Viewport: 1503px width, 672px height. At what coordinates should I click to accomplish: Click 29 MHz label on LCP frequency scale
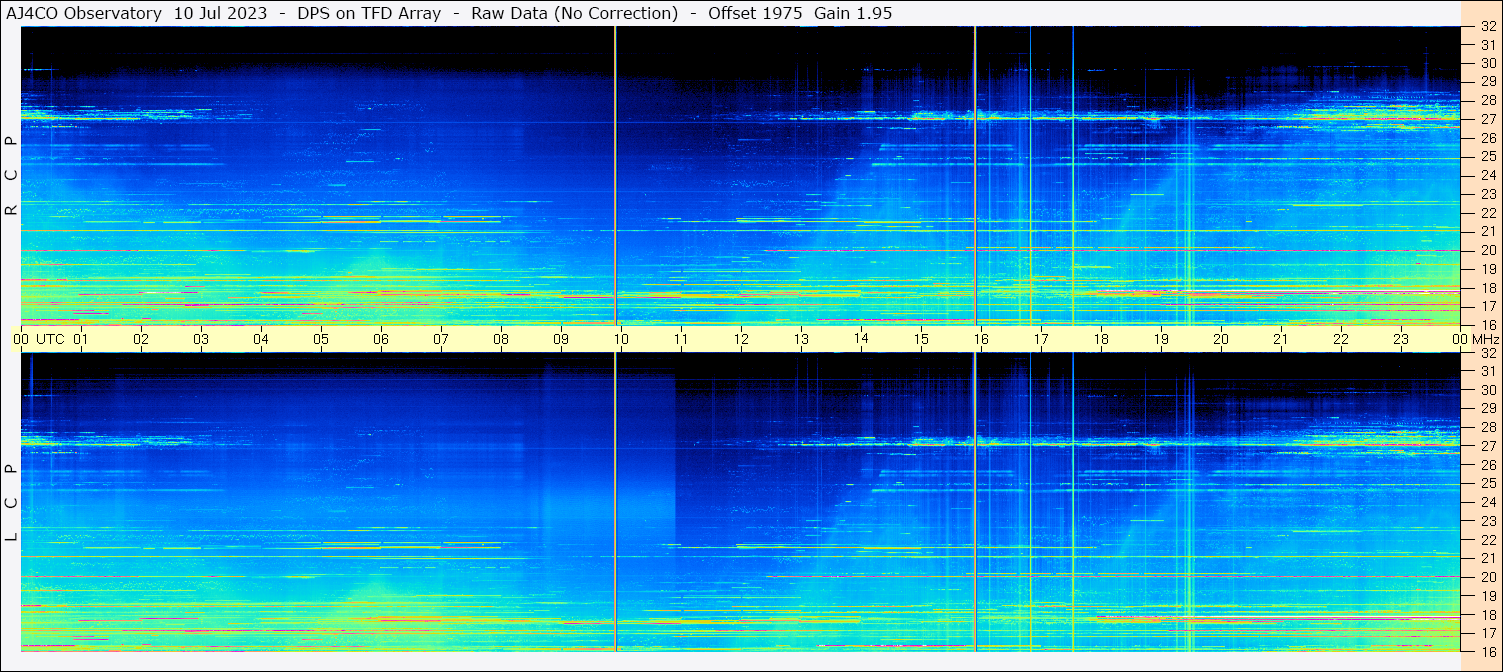(x=1487, y=409)
